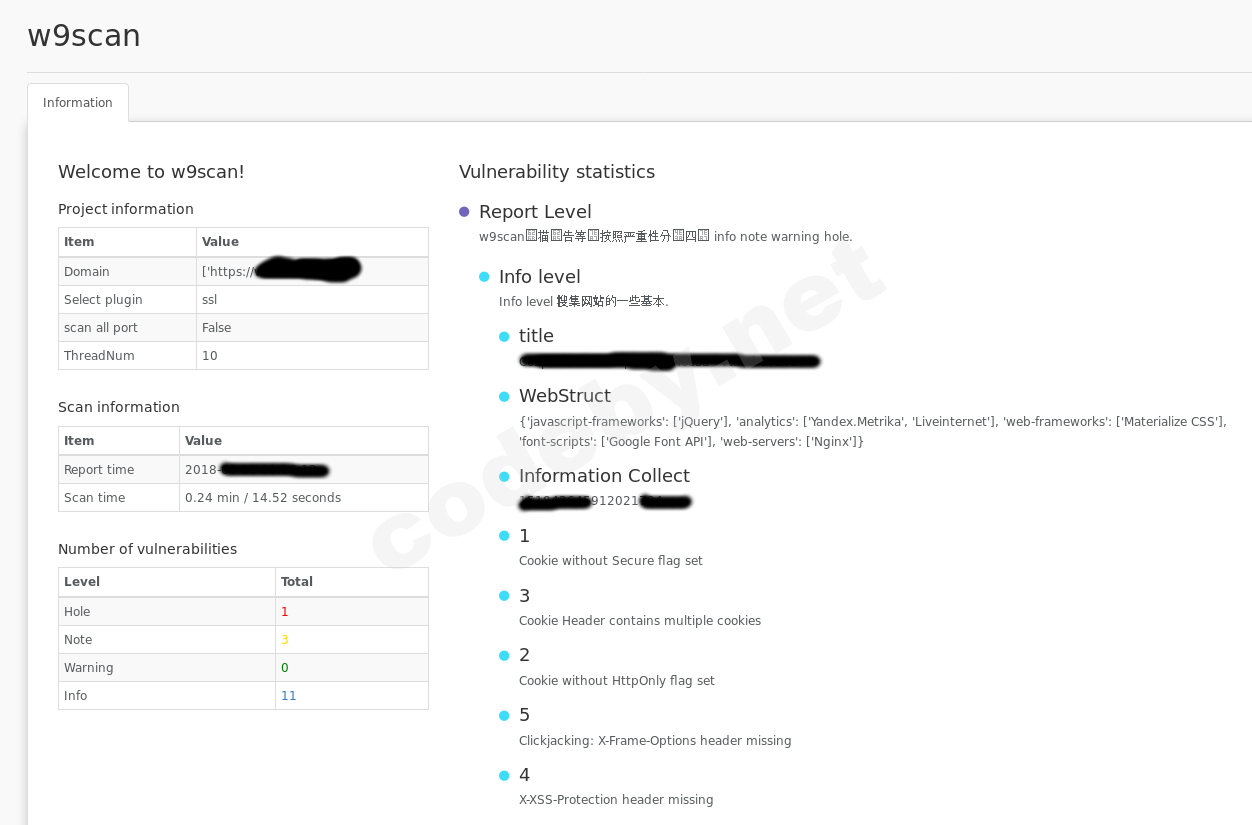Click the red Hole total '1'
This screenshot has height=825, width=1252.
(x=285, y=612)
